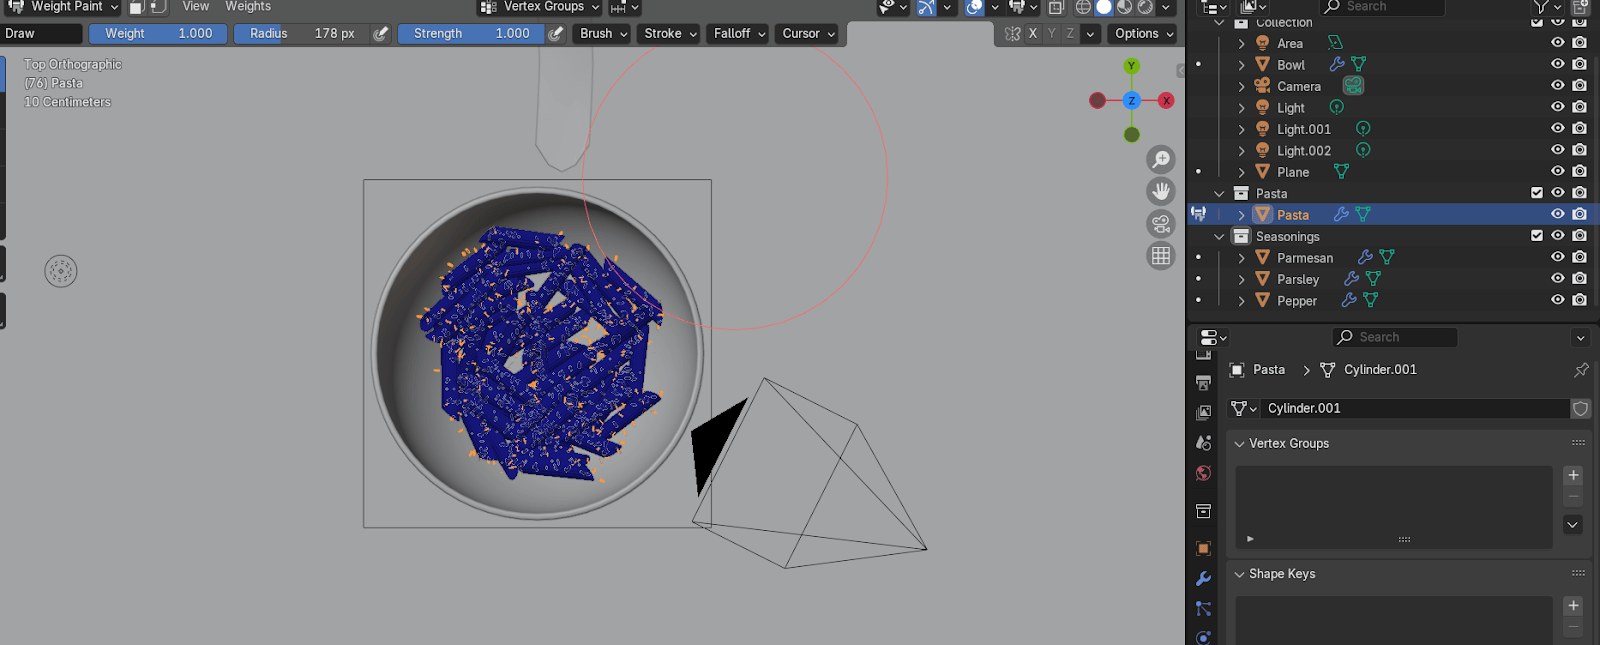Enable radius pressure sensitivity icon
This screenshot has width=1600, height=645.
[x=380, y=33]
